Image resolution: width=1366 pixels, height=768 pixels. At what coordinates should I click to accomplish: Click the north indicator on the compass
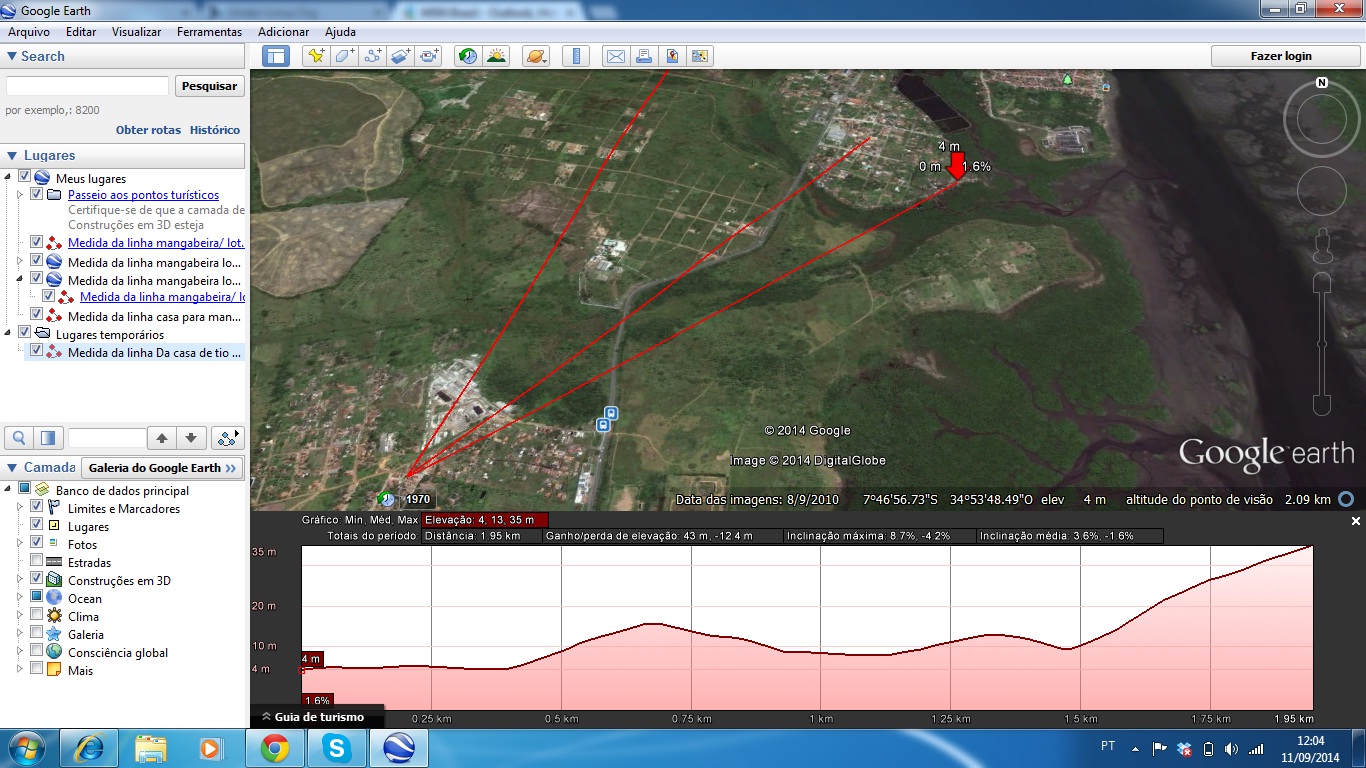(1322, 83)
